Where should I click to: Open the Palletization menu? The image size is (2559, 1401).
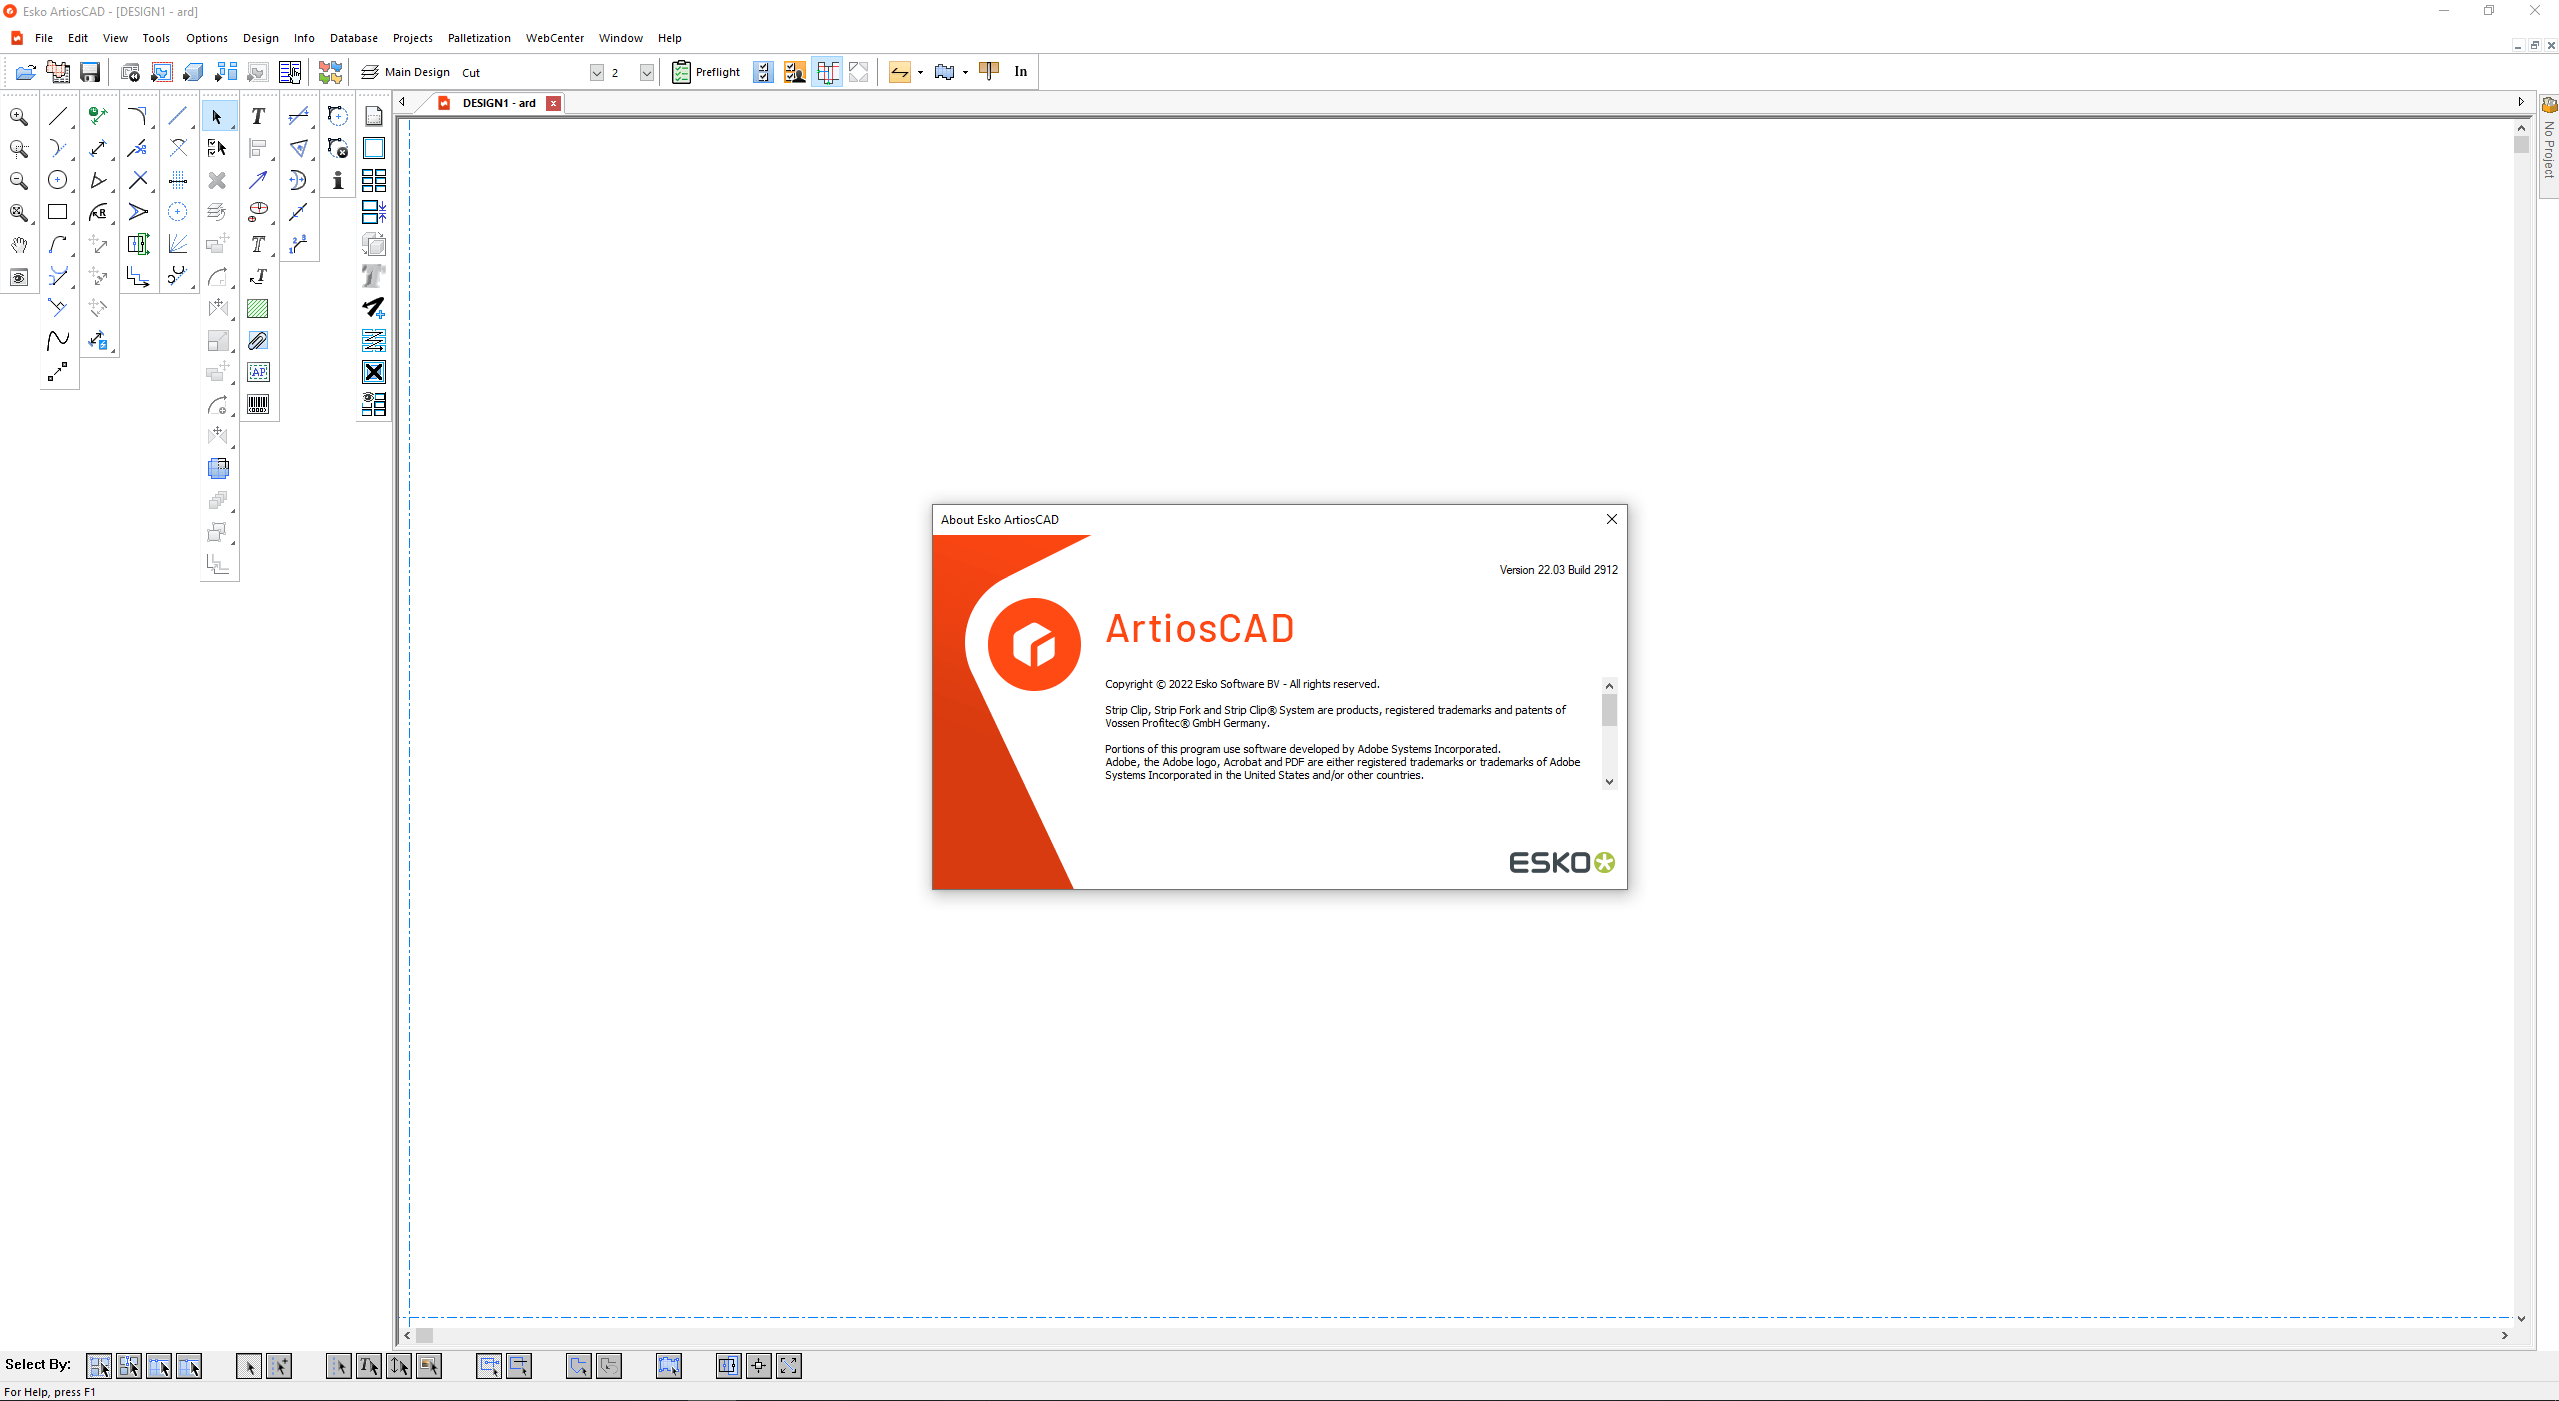pos(479,38)
